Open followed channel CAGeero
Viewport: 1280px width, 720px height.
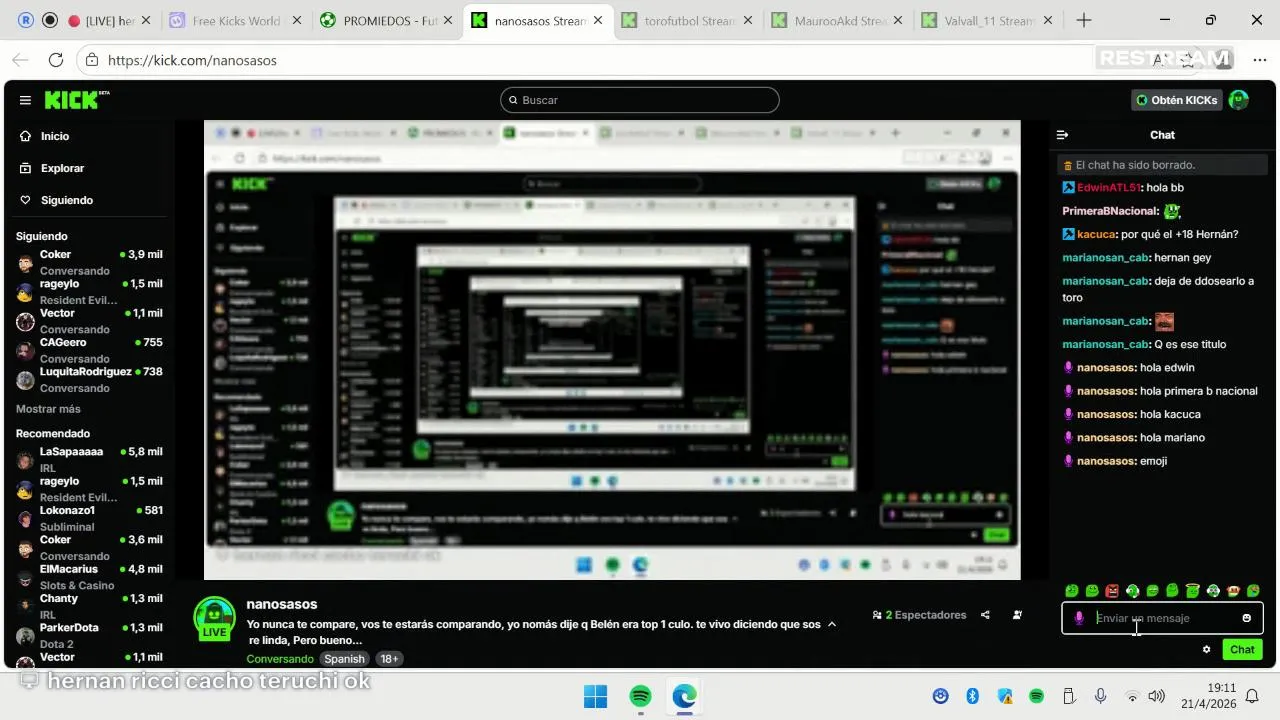(x=90, y=350)
